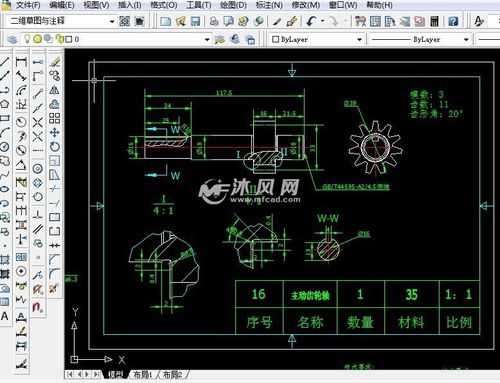Toggle layer 0 lock icon
This screenshot has height=383, width=500.
tap(60, 39)
